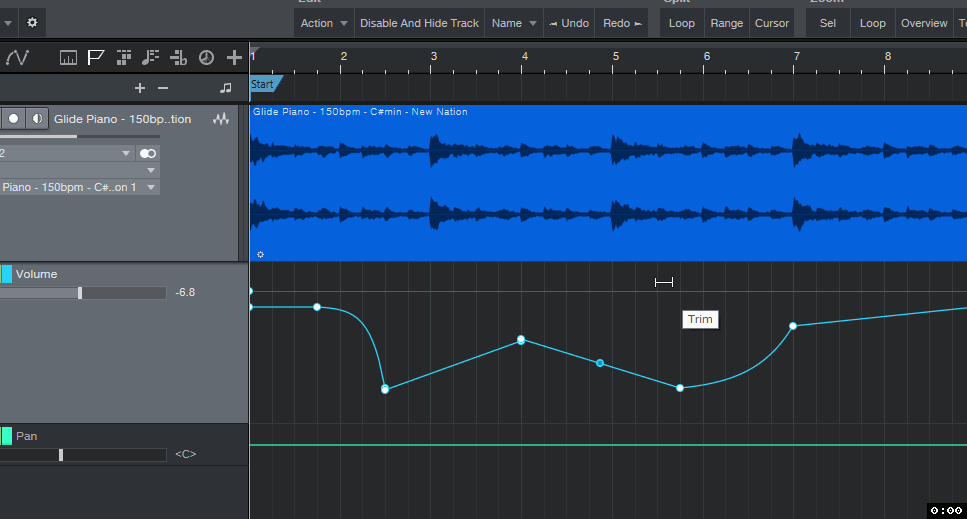Screen dimensions: 967x519
Task: Click the Split Loop button
Action: pos(681,23)
